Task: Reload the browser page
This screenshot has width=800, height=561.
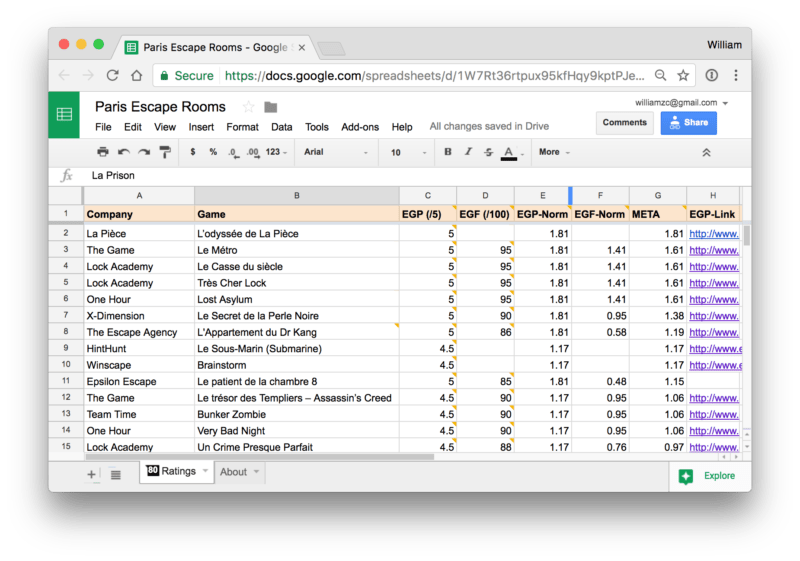Action: 113,75
